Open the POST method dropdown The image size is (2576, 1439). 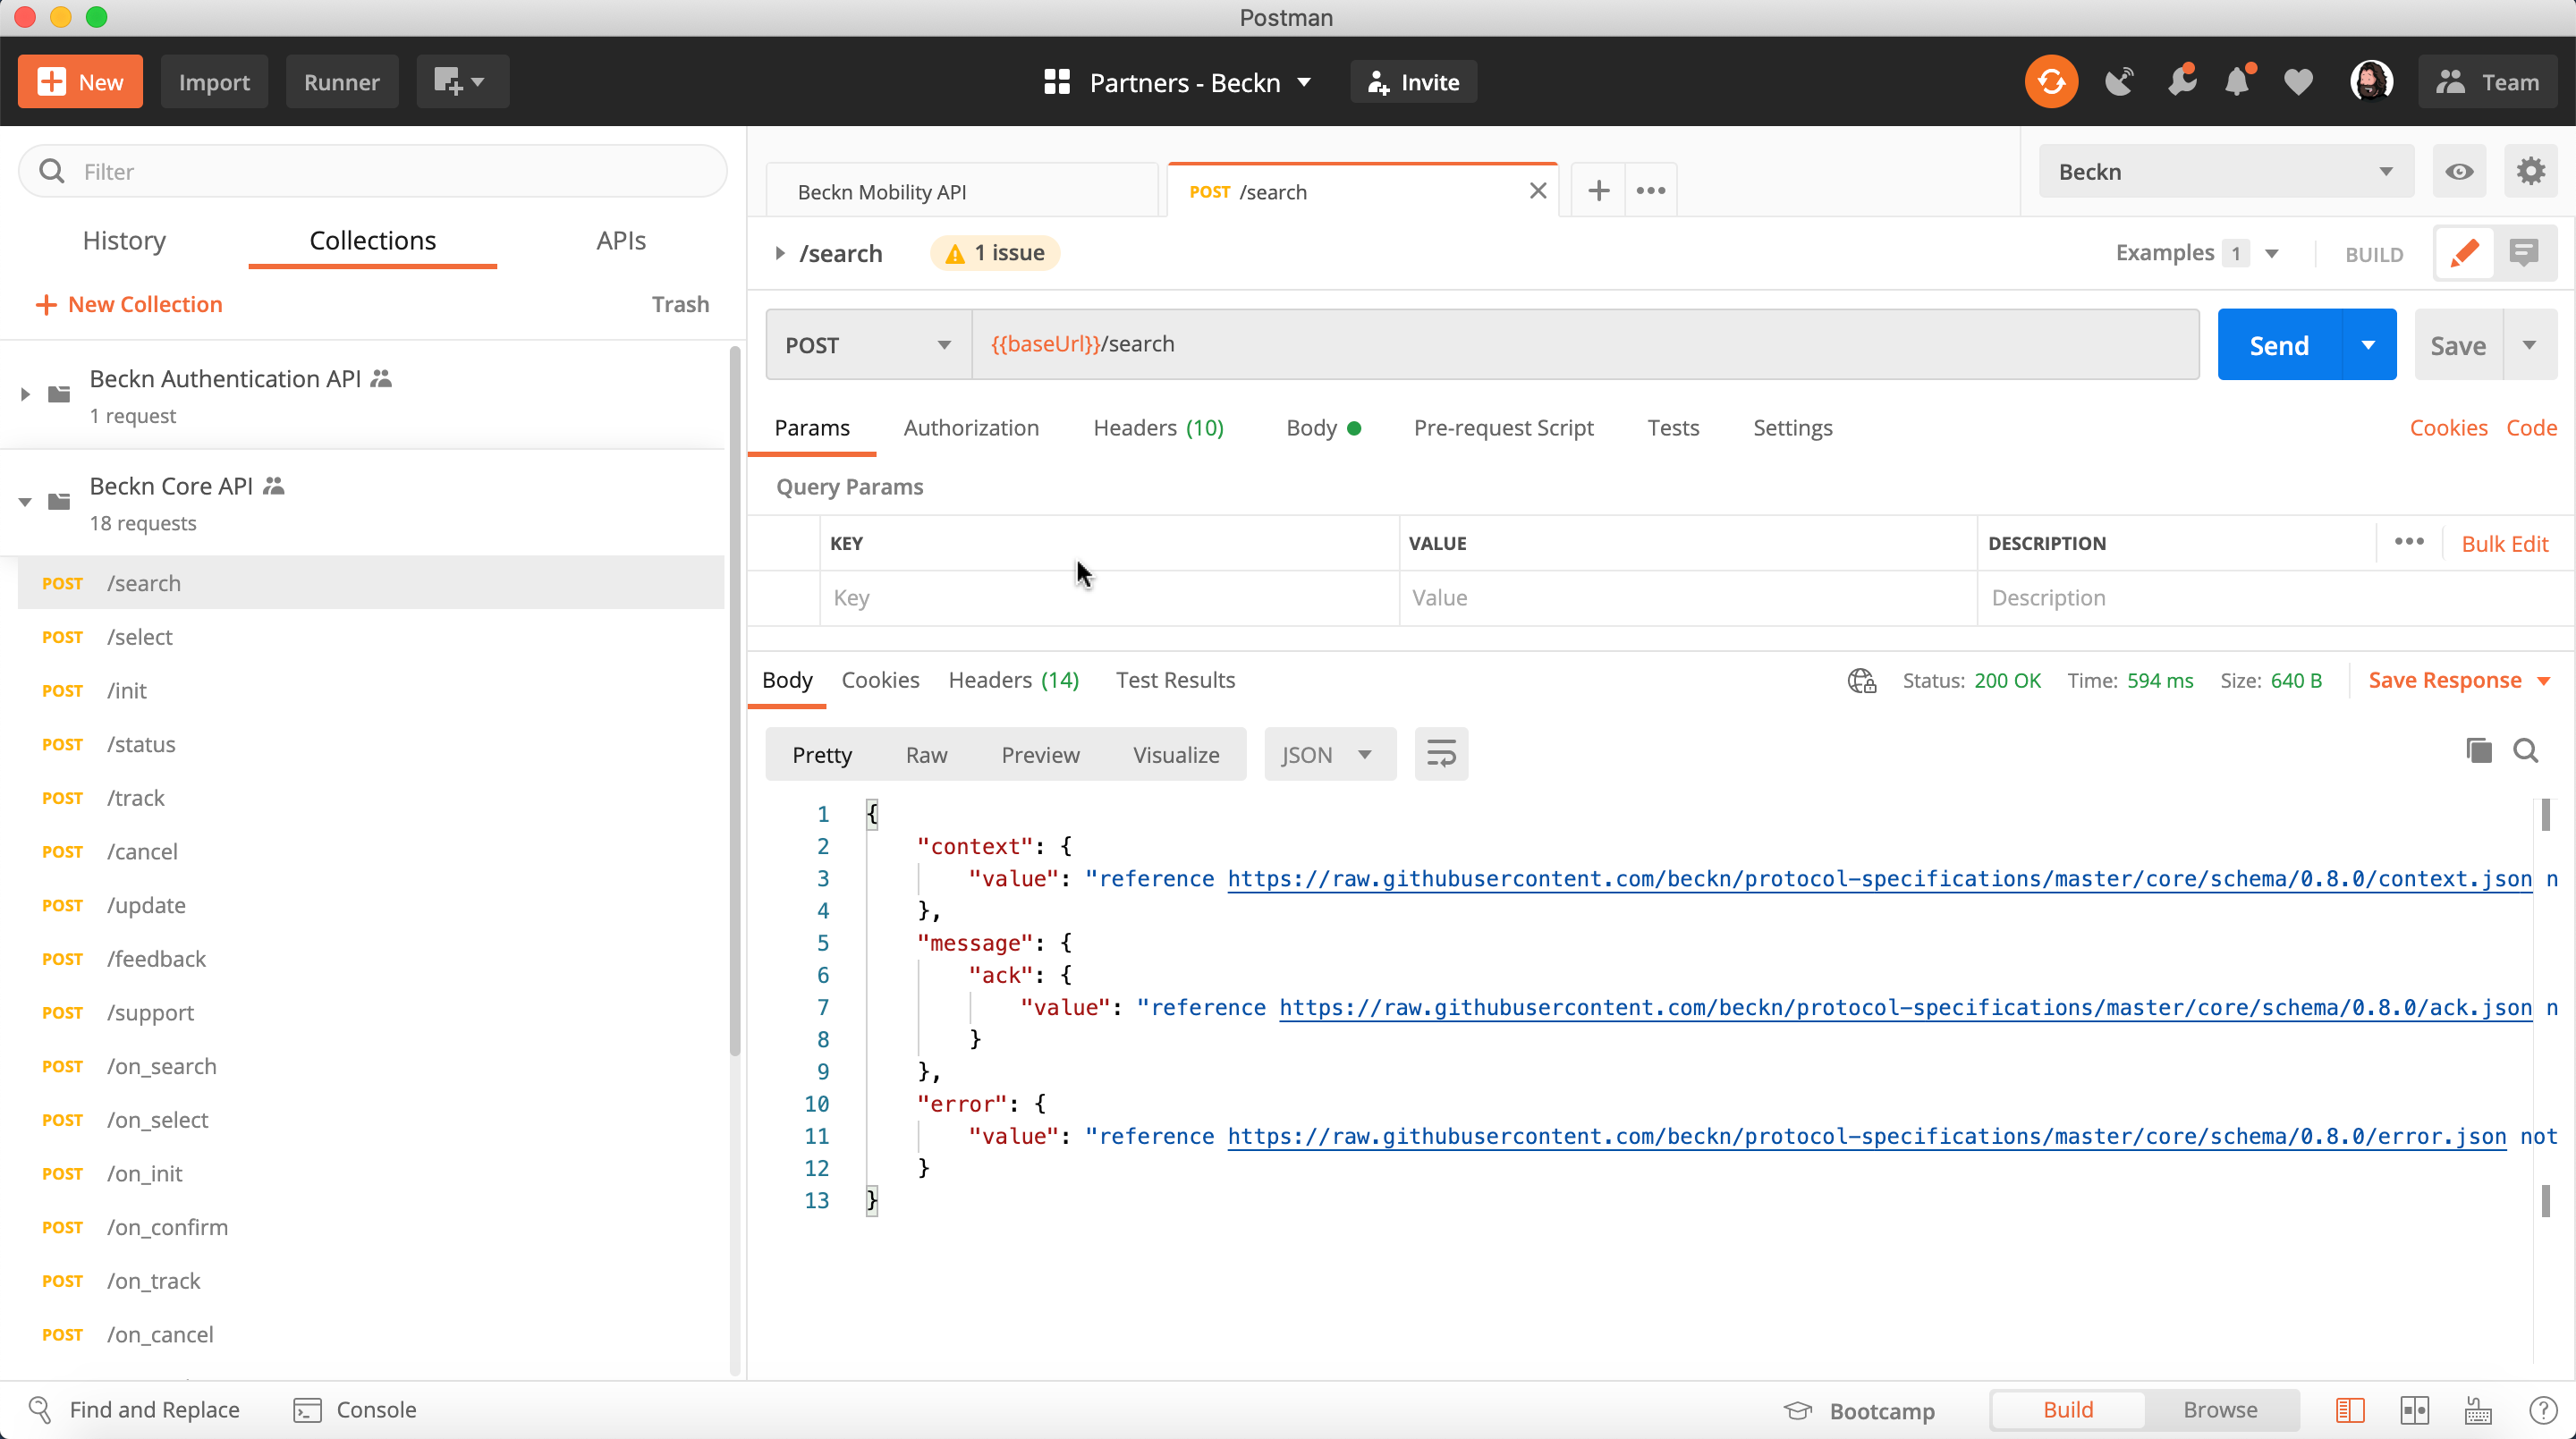[868, 345]
